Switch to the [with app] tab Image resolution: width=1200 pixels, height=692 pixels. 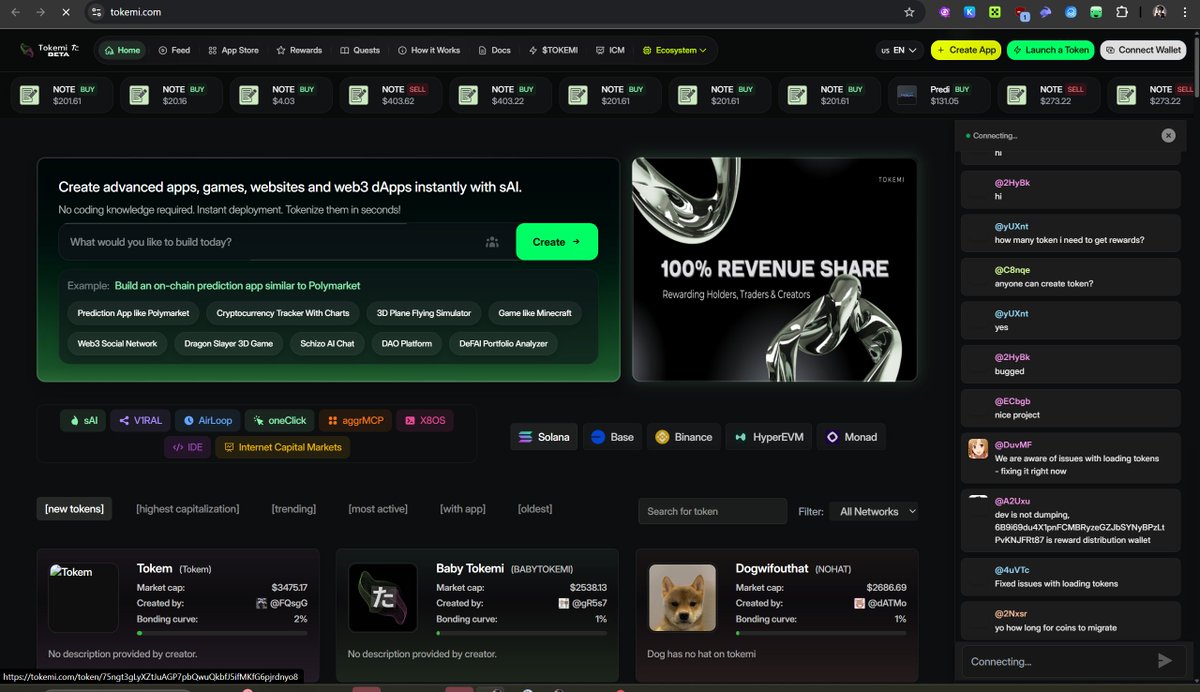click(x=463, y=509)
